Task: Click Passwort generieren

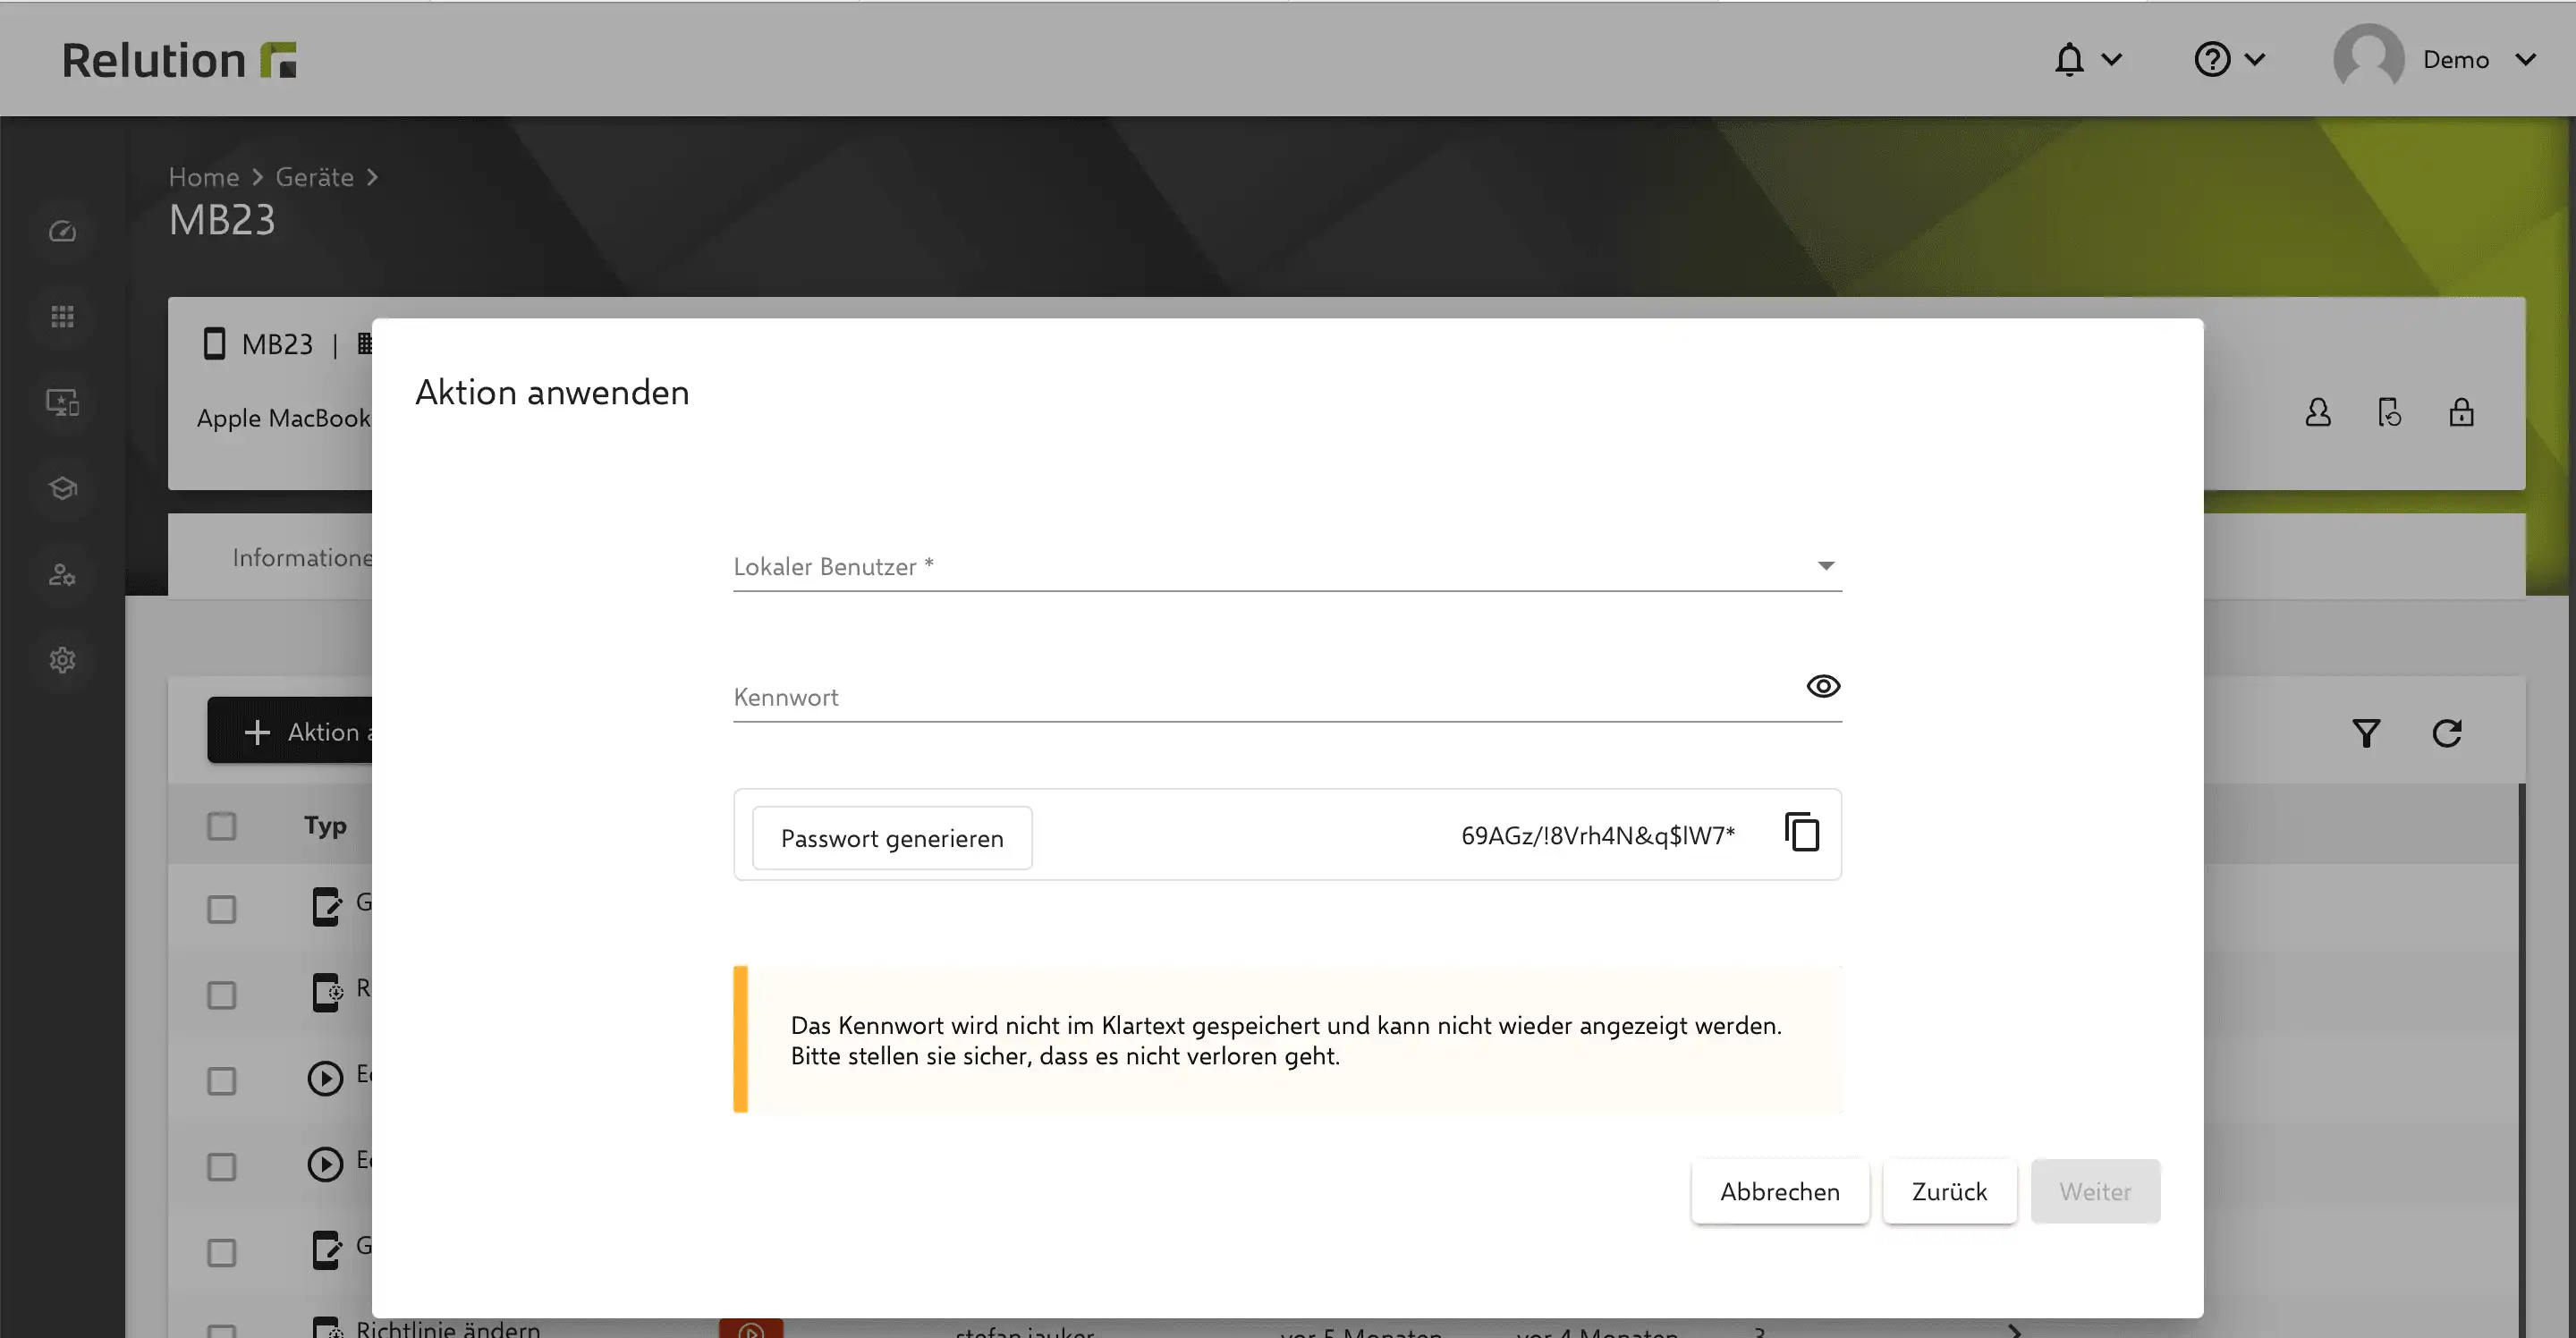Action: coord(892,838)
